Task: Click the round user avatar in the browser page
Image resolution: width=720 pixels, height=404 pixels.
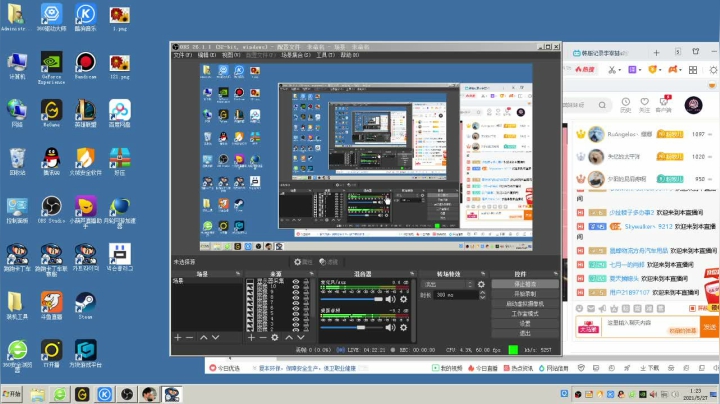Action: (x=693, y=105)
